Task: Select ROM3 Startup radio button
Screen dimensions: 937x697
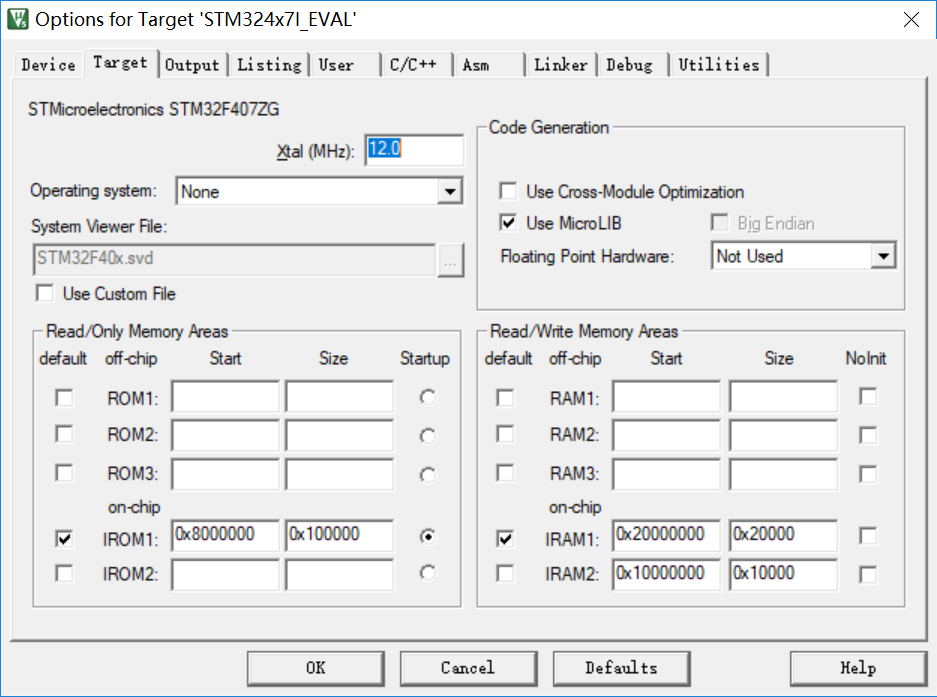Action: pos(427,475)
